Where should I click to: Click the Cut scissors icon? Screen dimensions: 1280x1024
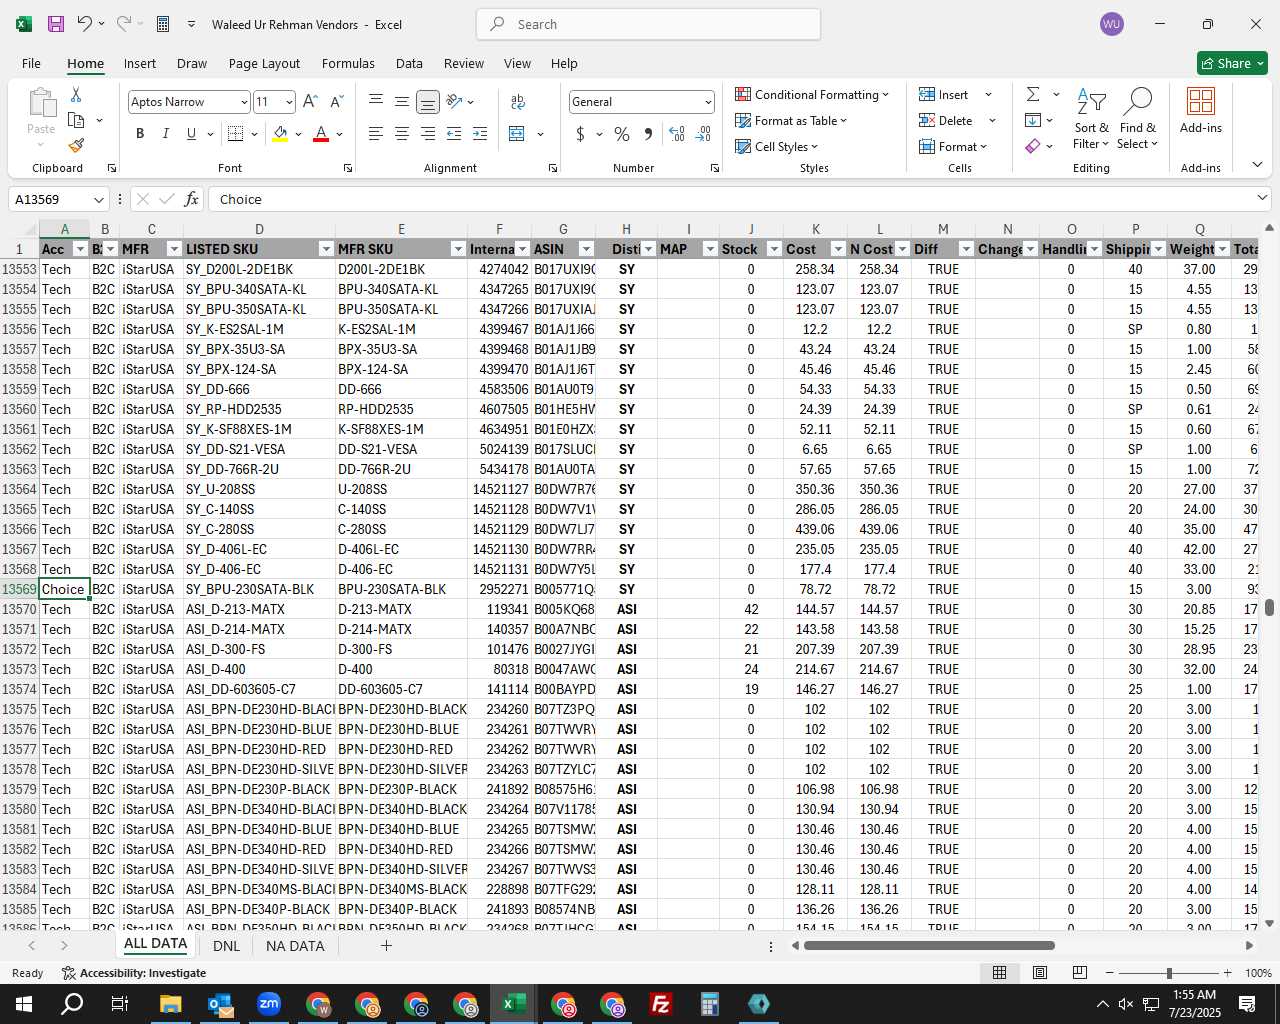[76, 94]
